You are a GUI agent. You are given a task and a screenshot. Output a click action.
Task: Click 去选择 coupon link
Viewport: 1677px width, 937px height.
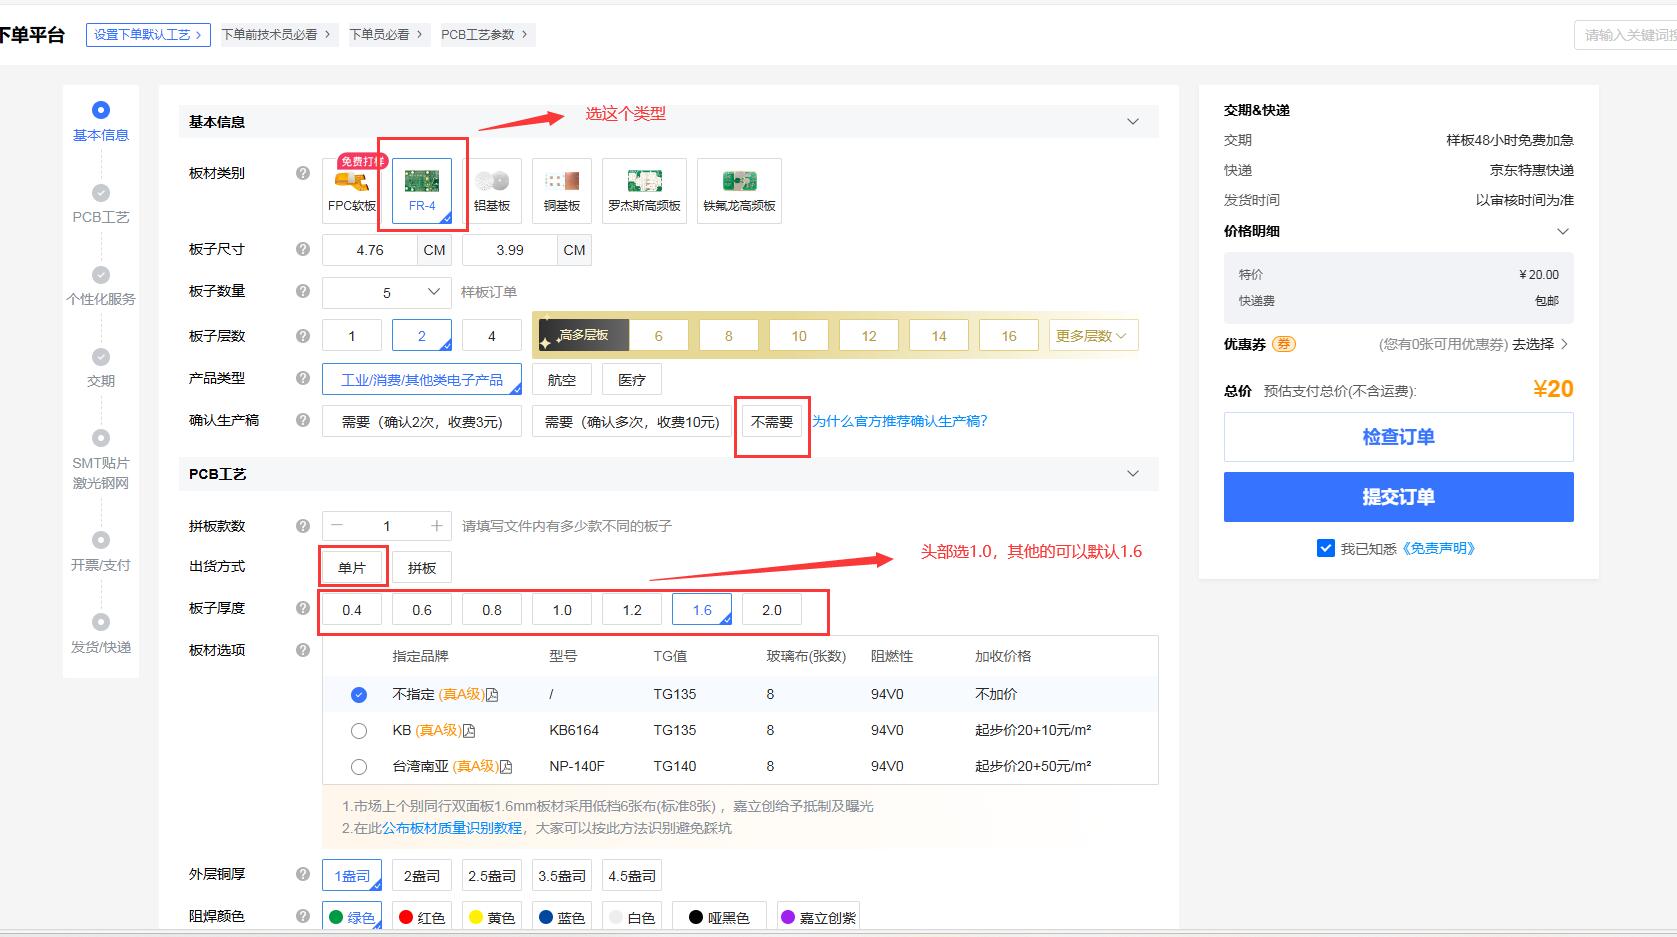(1540, 344)
